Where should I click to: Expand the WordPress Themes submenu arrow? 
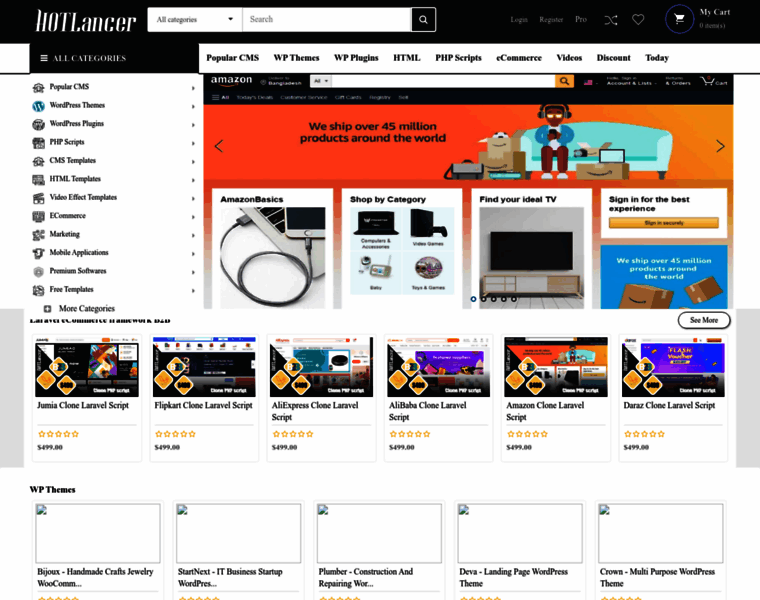[x=193, y=107]
